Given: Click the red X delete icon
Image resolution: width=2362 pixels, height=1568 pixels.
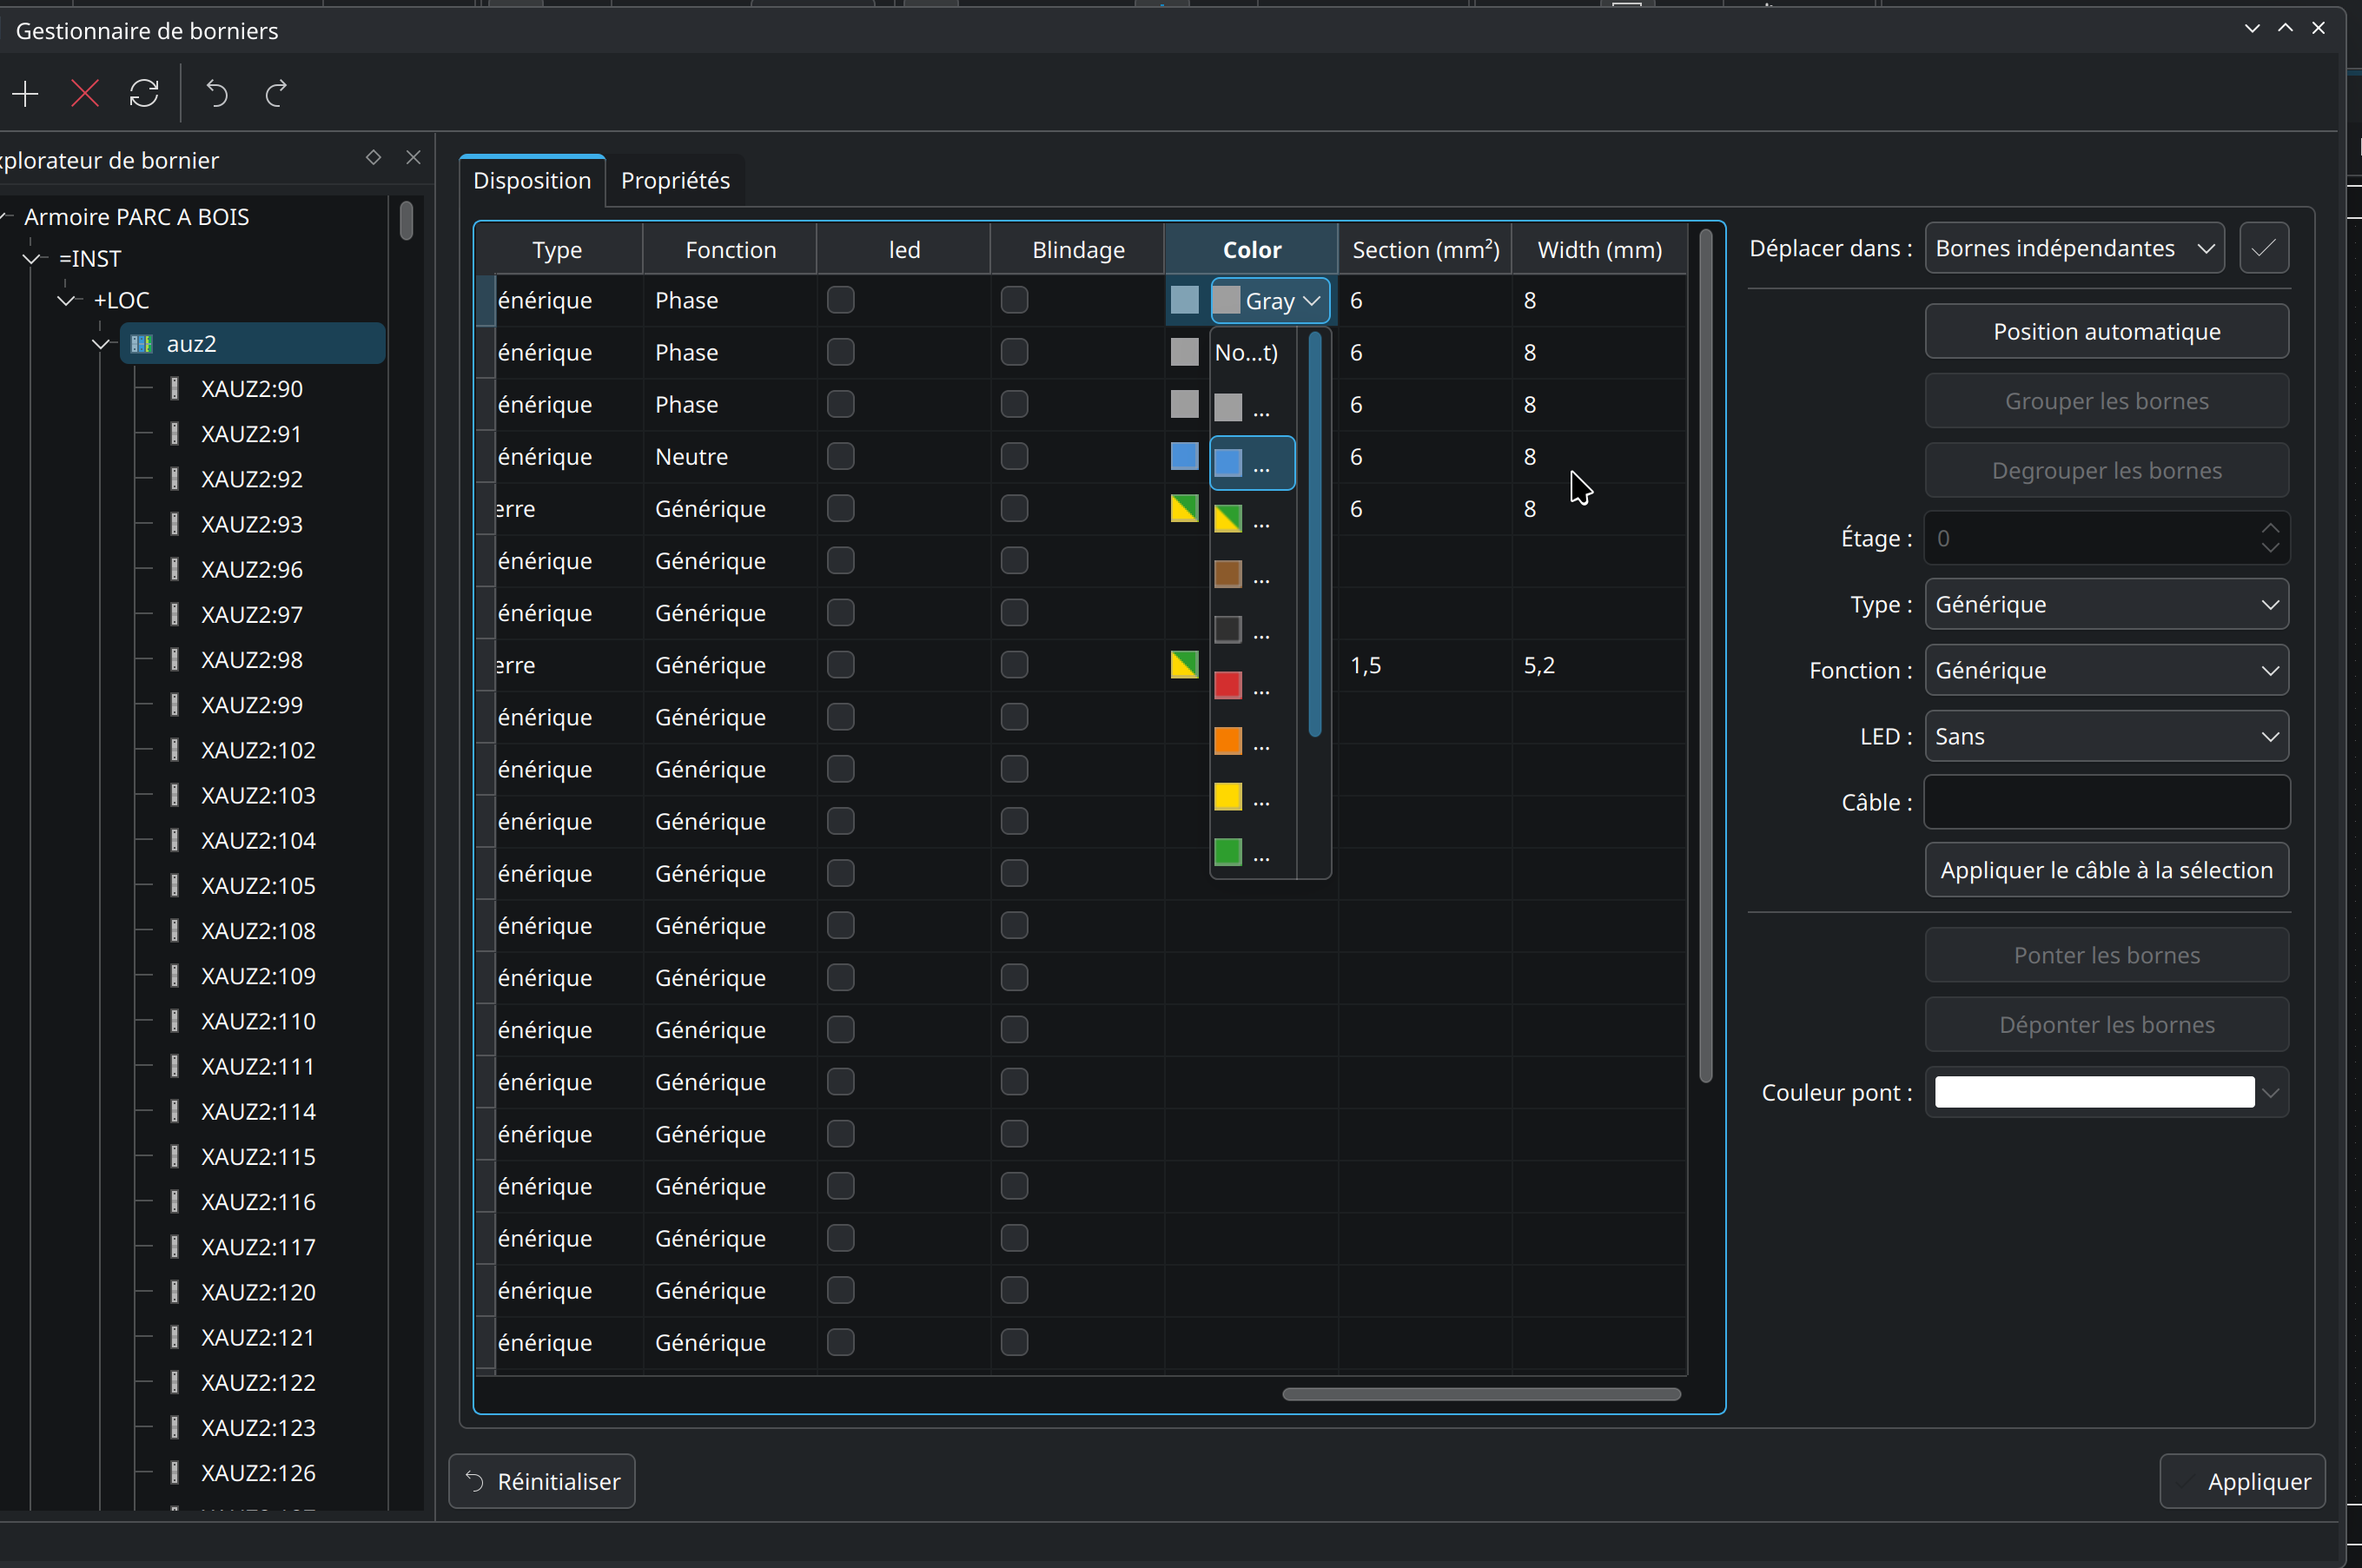Looking at the screenshot, I should click(85, 94).
